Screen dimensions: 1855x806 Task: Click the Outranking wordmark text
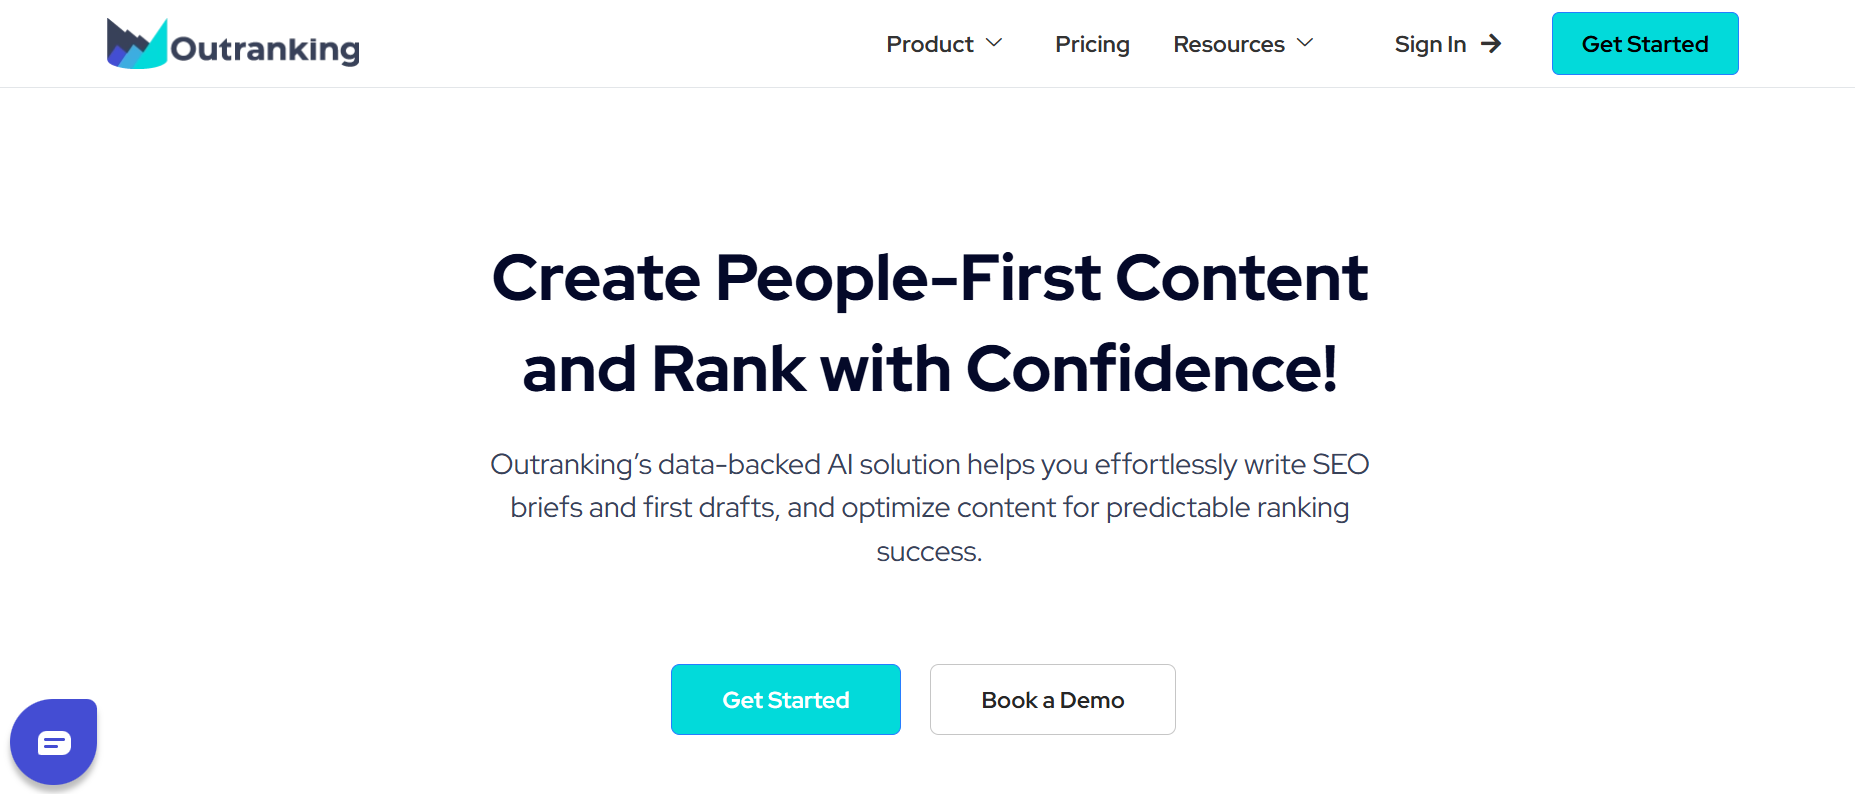coord(265,49)
